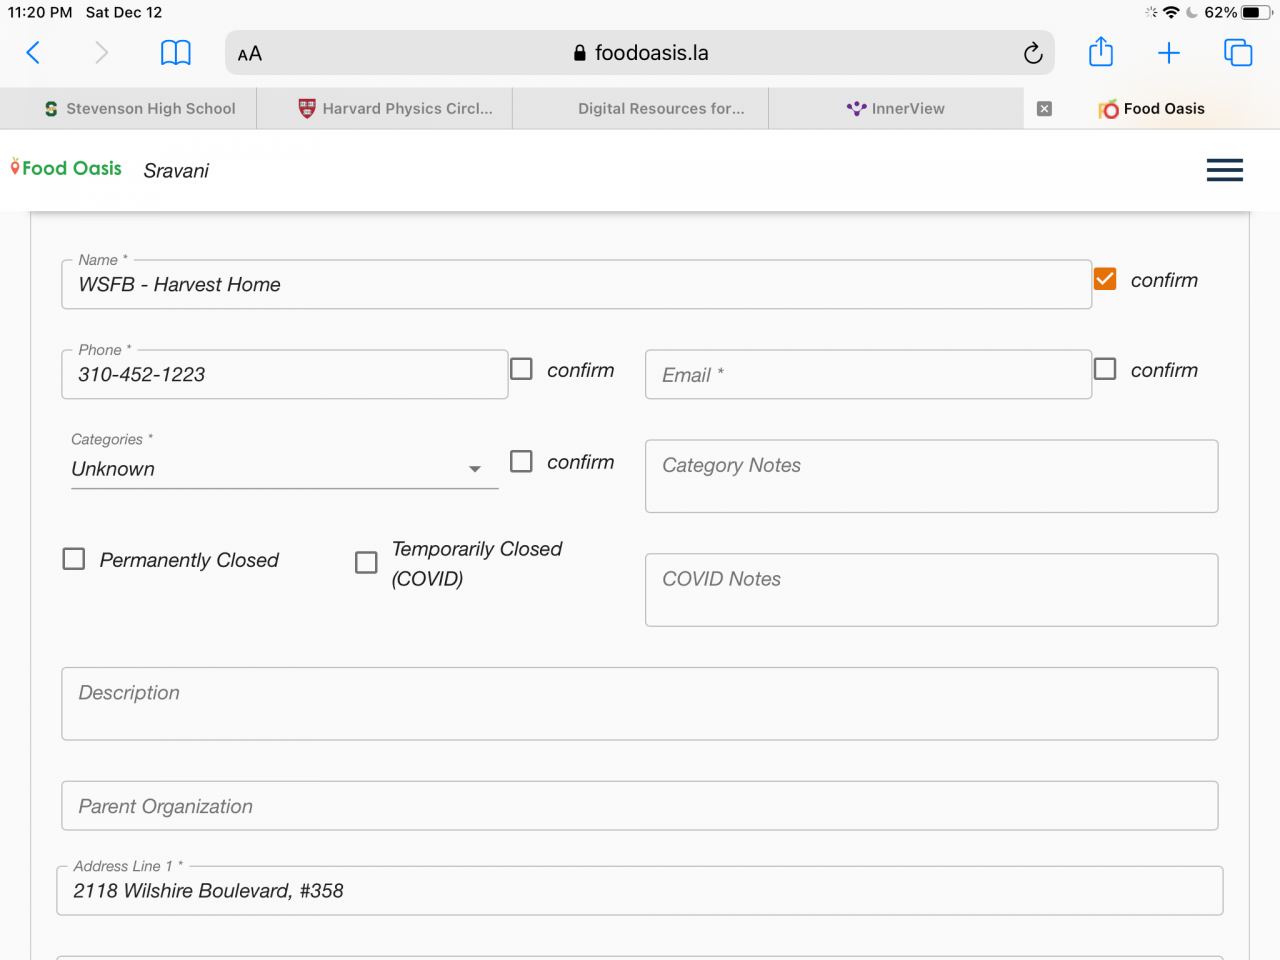Select the Food Oasis tab
Viewport: 1280px width, 960px height.
tap(1152, 109)
